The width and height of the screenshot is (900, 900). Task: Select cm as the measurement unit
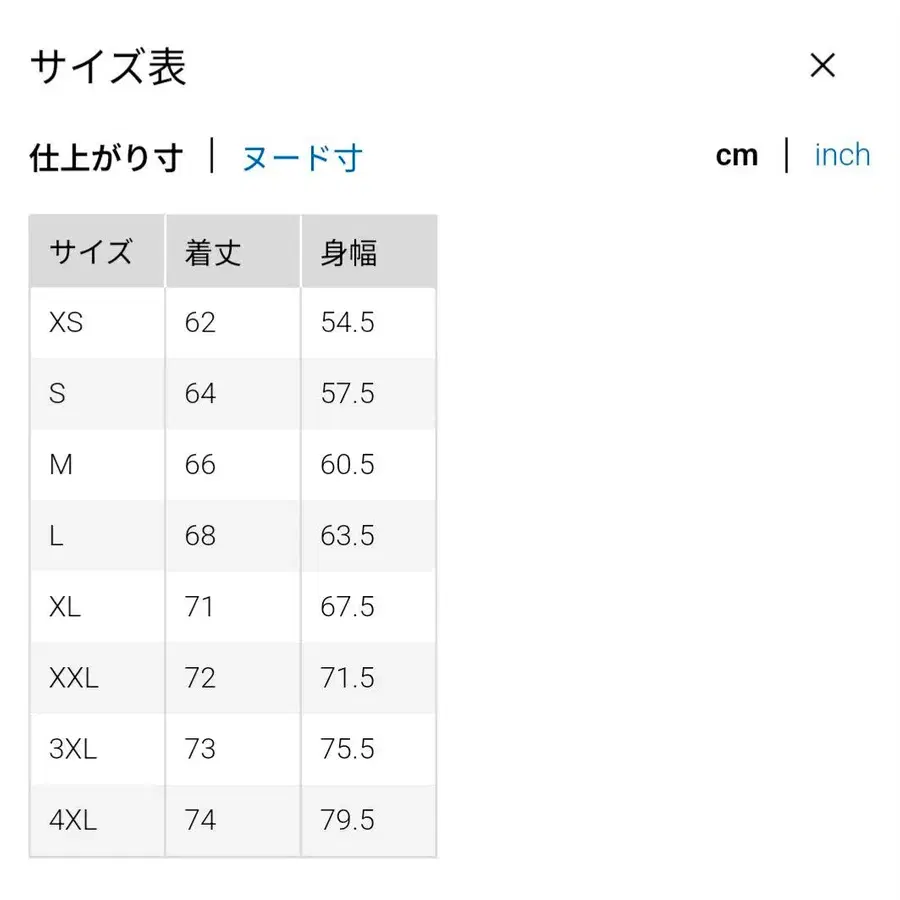[x=737, y=155]
